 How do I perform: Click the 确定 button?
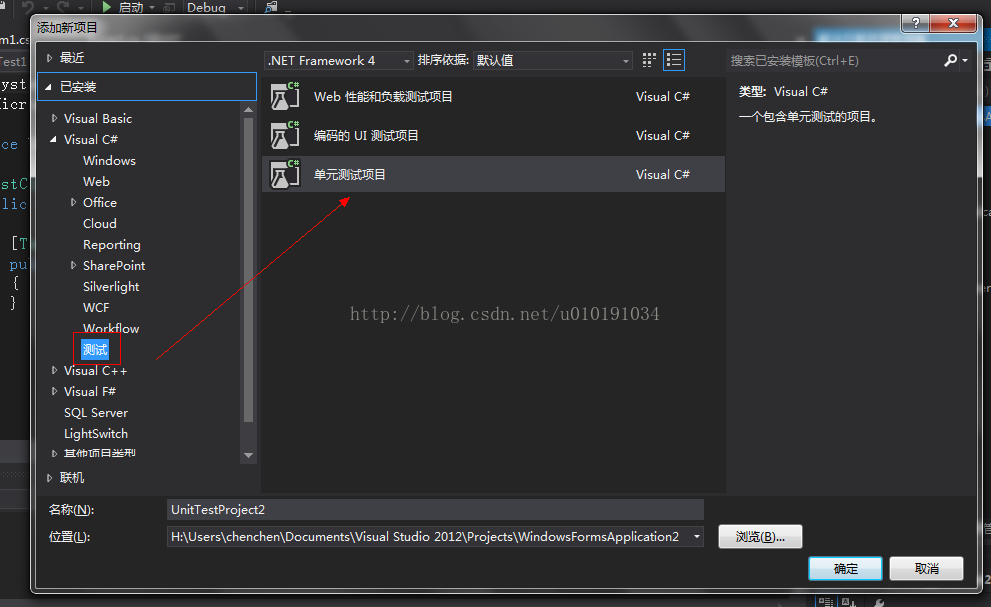(x=846, y=568)
